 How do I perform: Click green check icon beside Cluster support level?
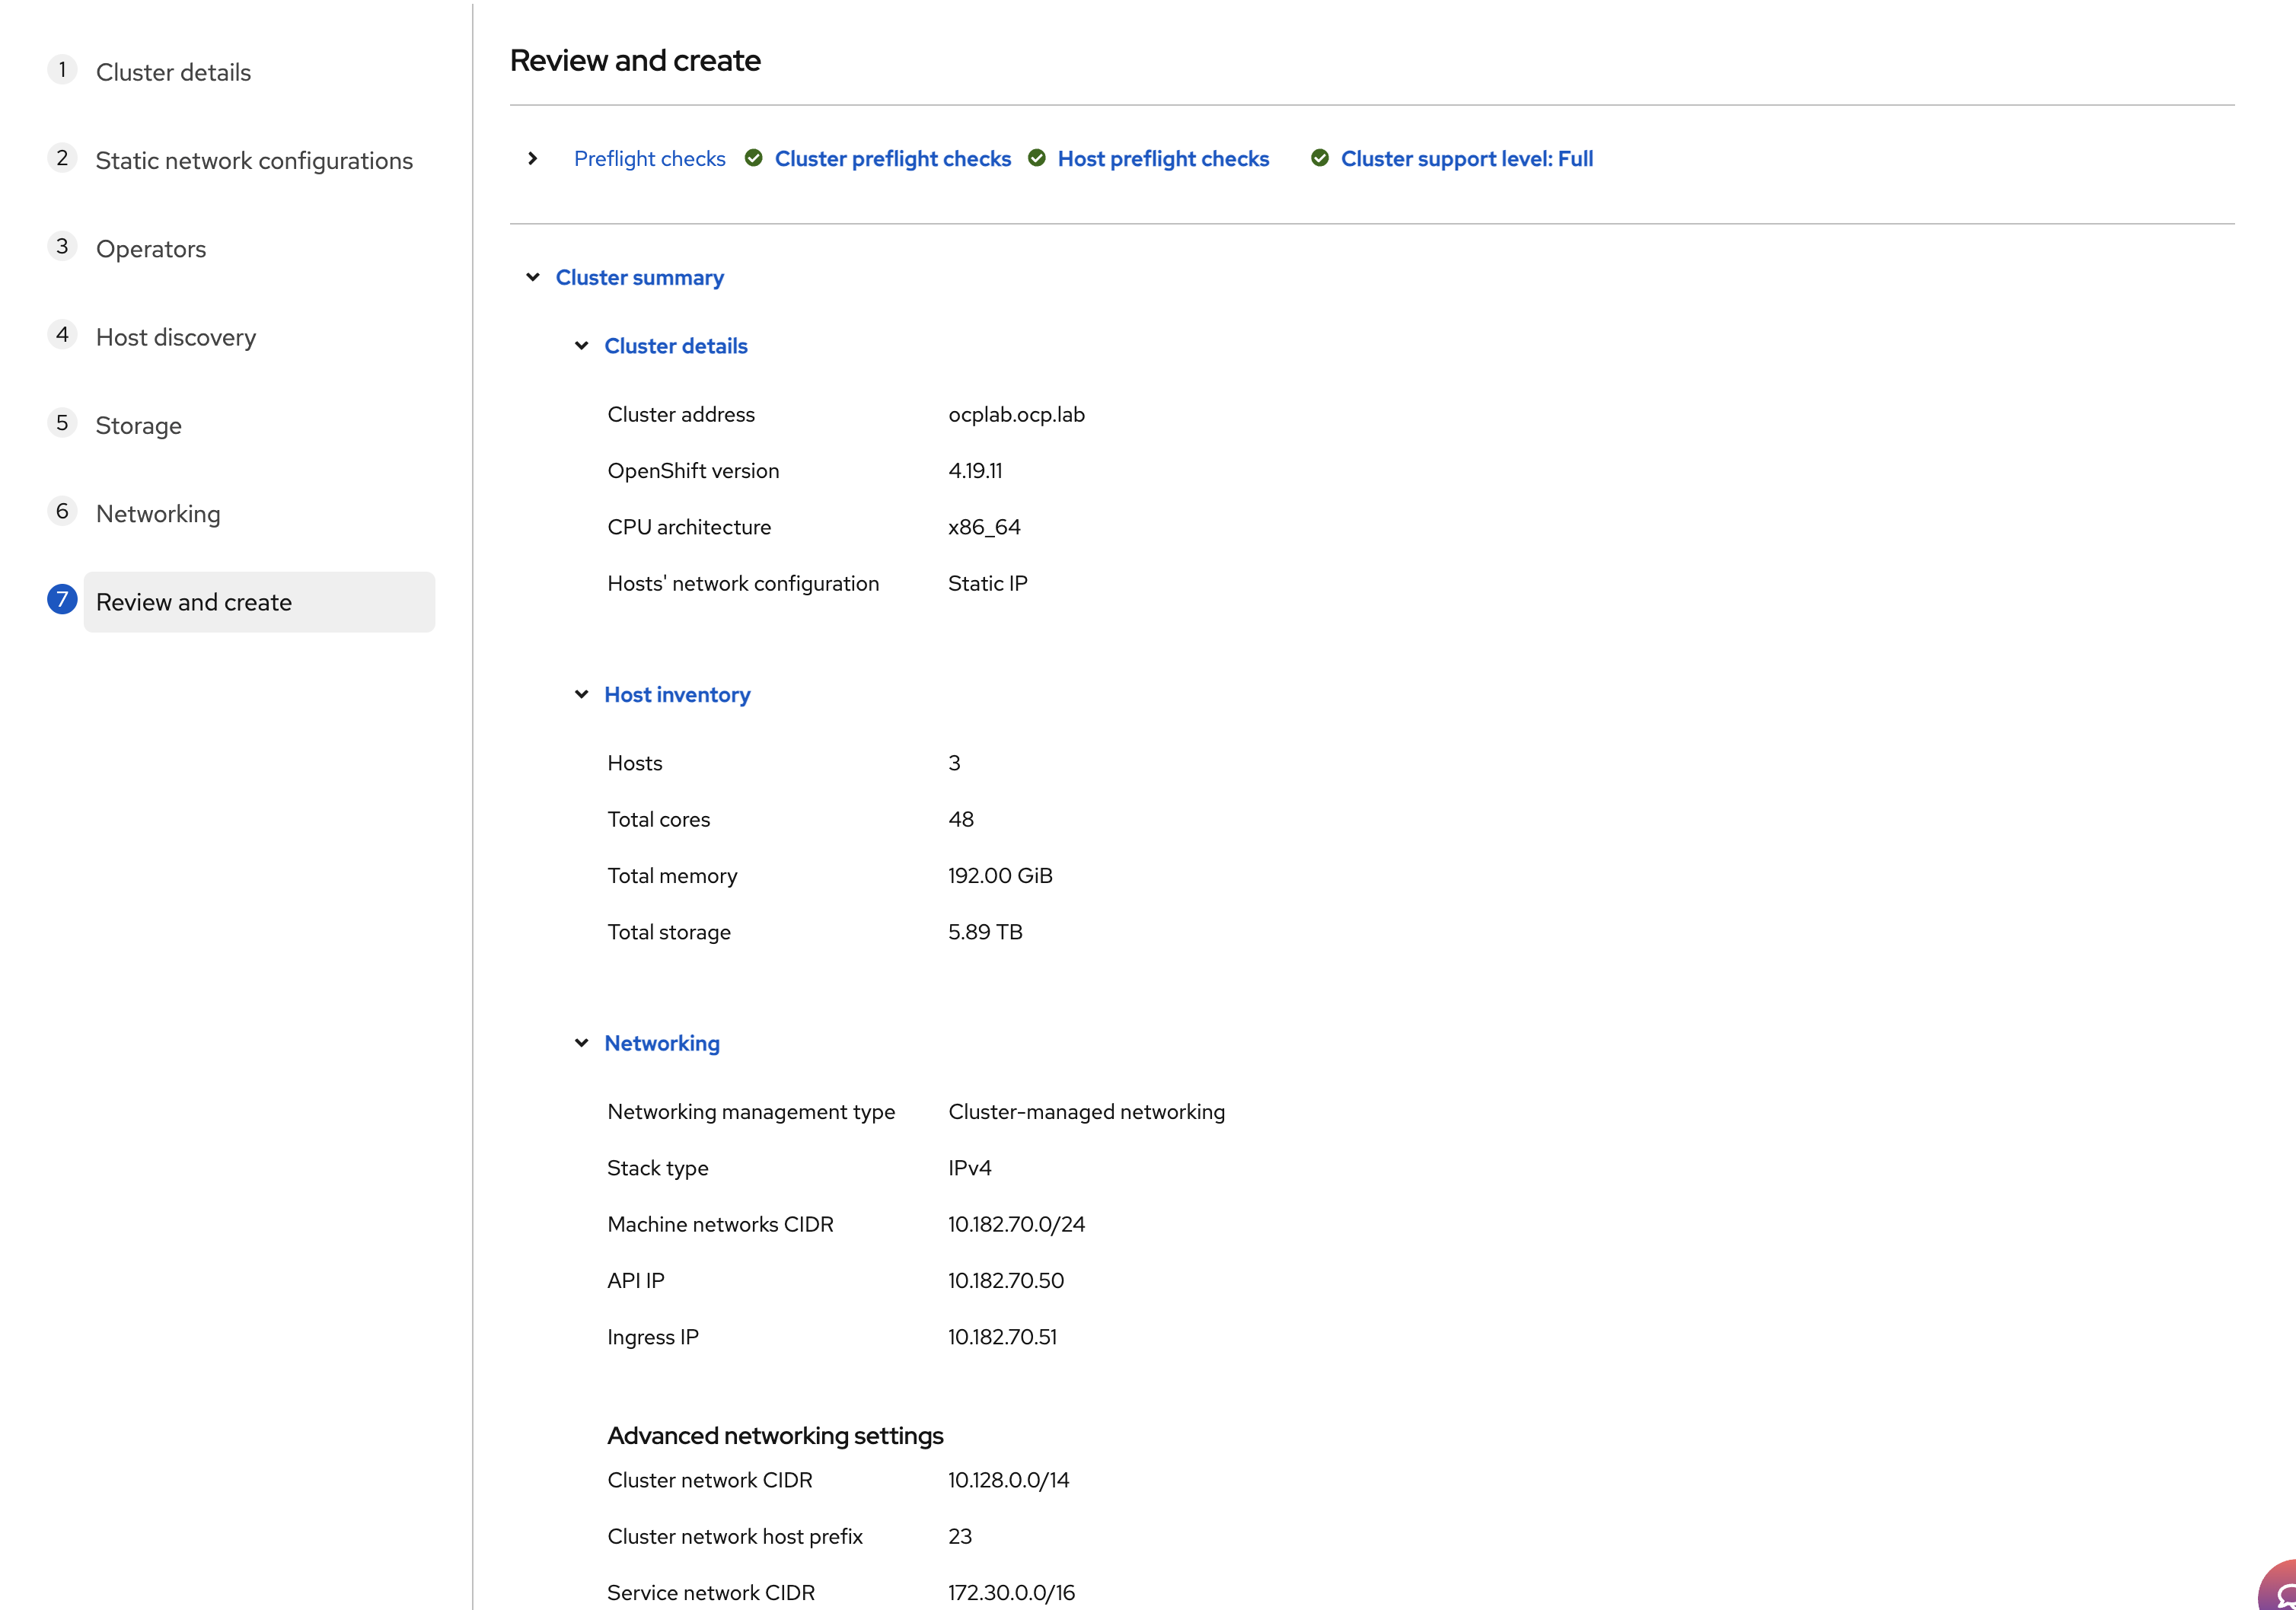[x=1319, y=158]
